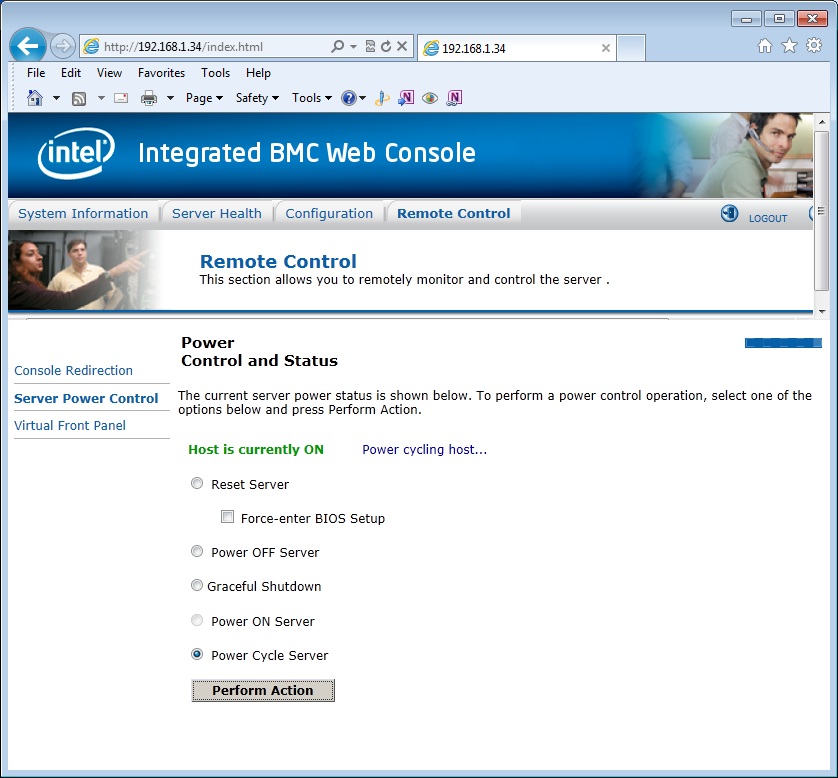Image resolution: width=838 pixels, height=778 pixels.
Task: Open the Help menu
Action: pos(258,73)
